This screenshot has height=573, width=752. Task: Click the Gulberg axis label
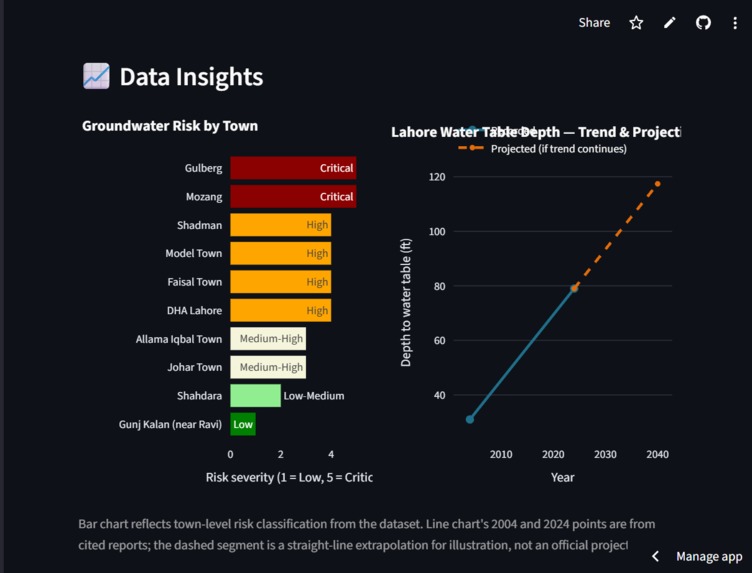tap(203, 168)
